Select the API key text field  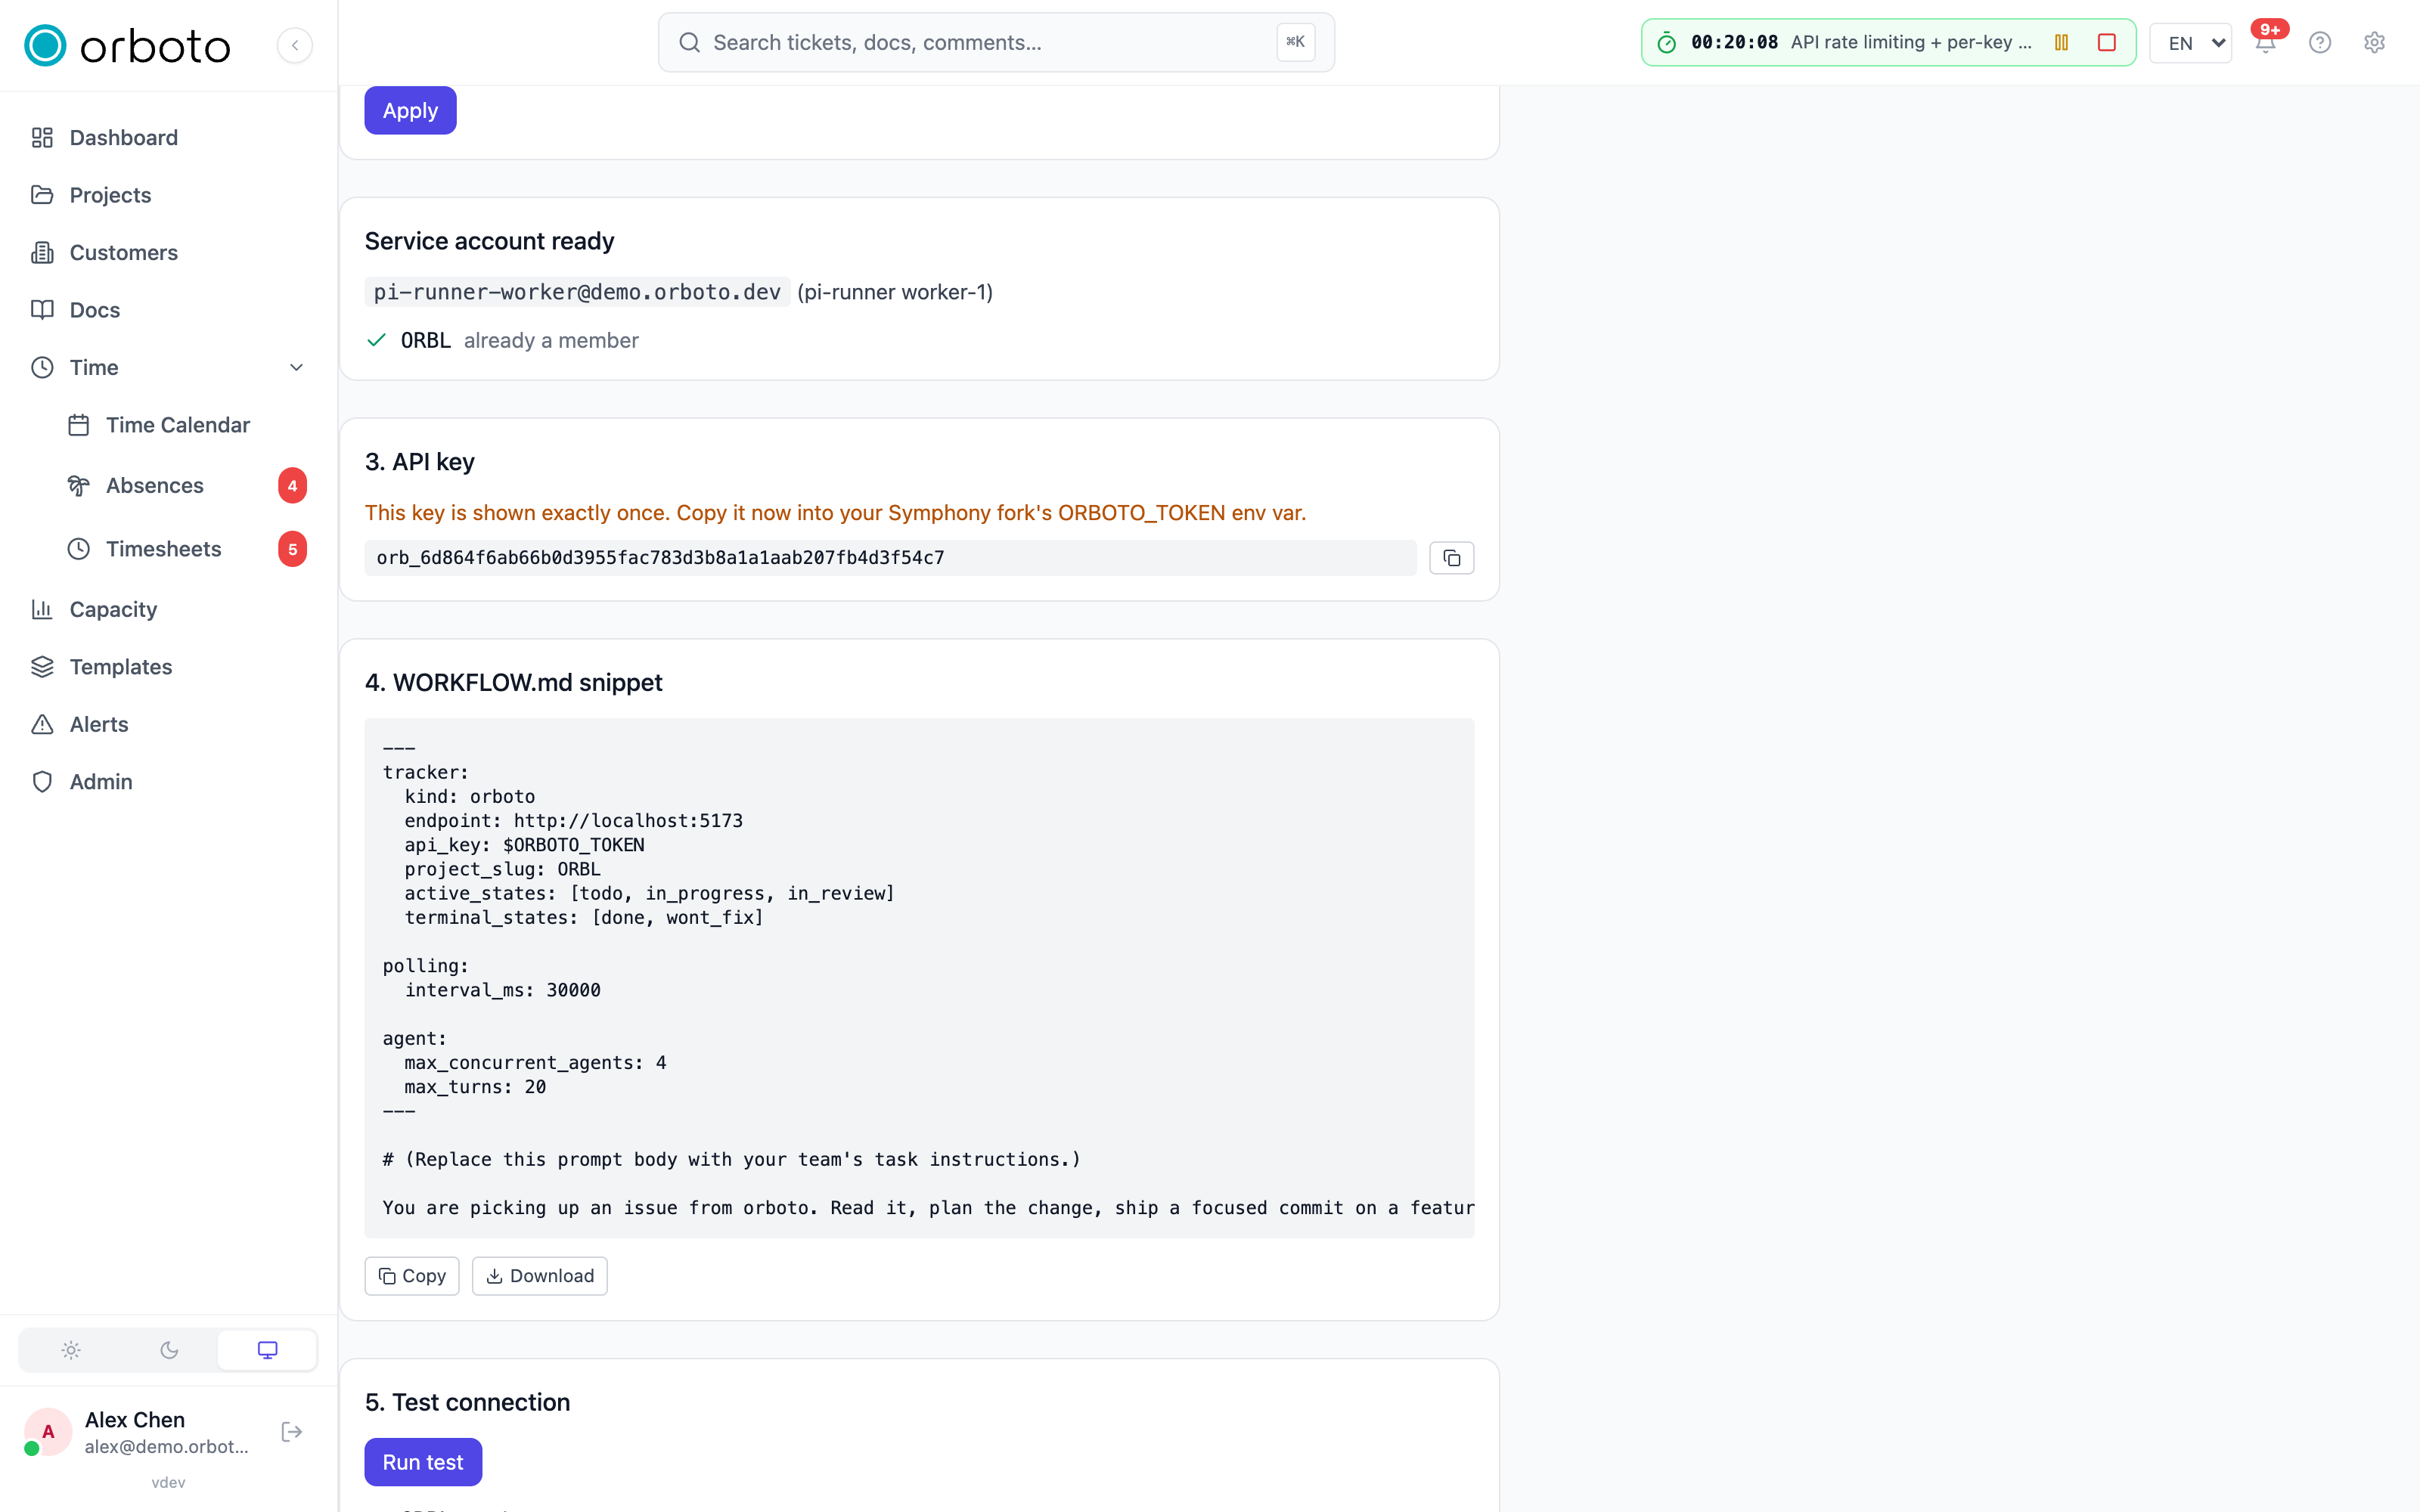coord(890,558)
